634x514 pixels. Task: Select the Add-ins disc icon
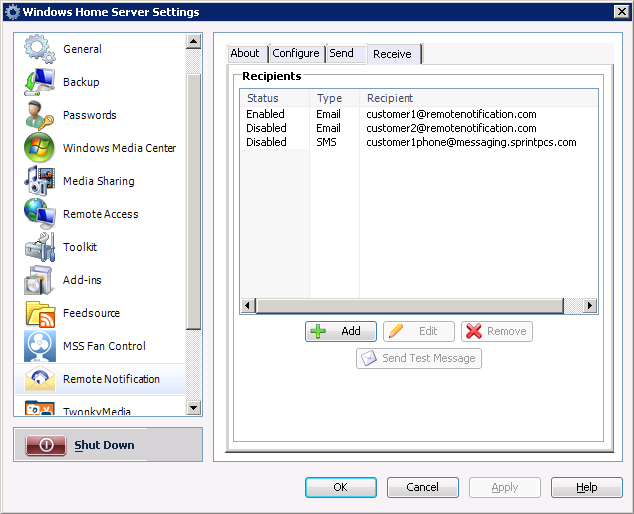(39, 280)
